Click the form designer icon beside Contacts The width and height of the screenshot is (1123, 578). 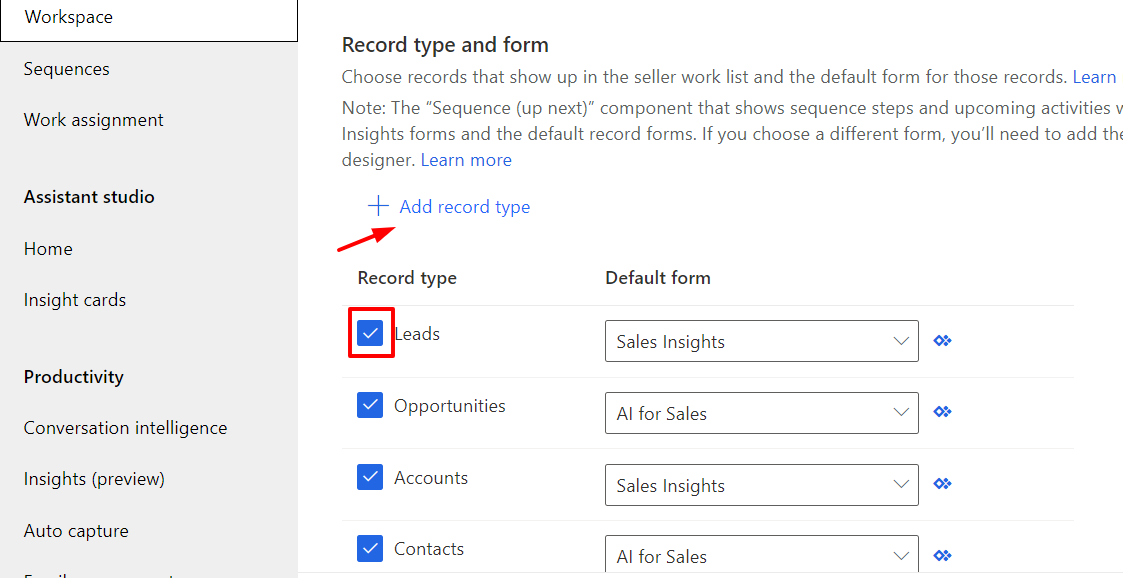pyautogui.click(x=942, y=556)
